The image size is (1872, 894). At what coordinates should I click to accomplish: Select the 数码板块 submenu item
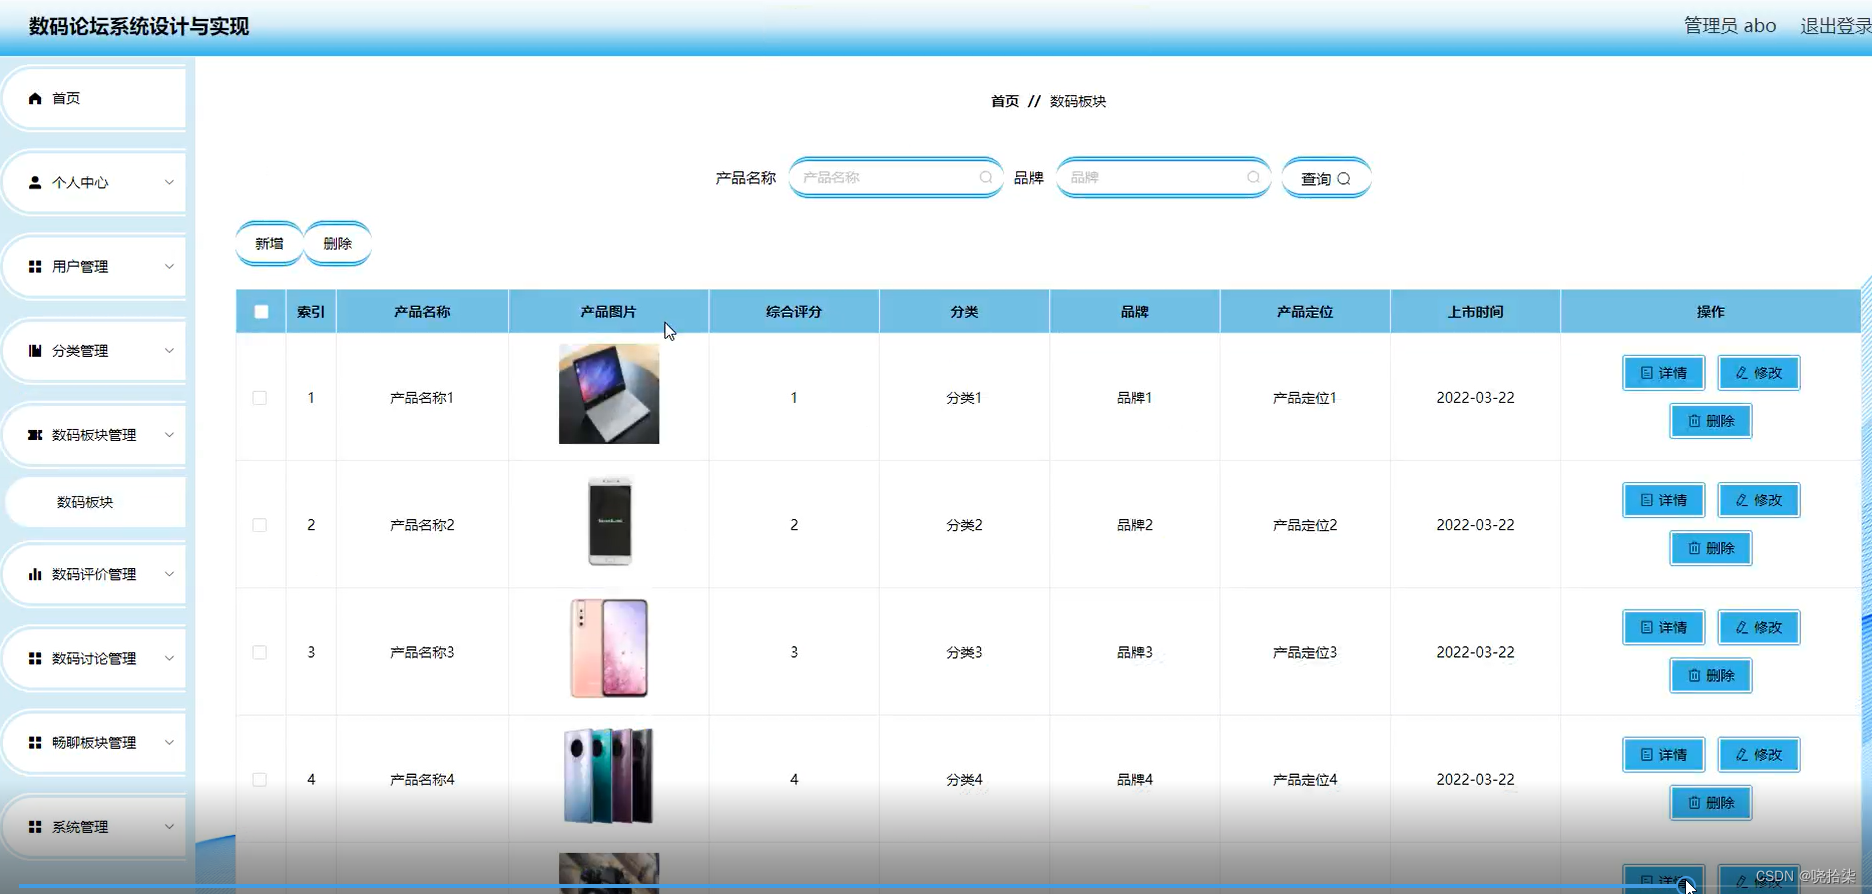(95, 502)
